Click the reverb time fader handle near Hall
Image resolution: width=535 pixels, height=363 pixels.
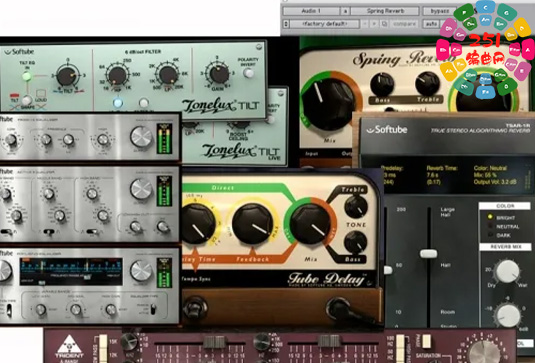[x=428, y=253]
